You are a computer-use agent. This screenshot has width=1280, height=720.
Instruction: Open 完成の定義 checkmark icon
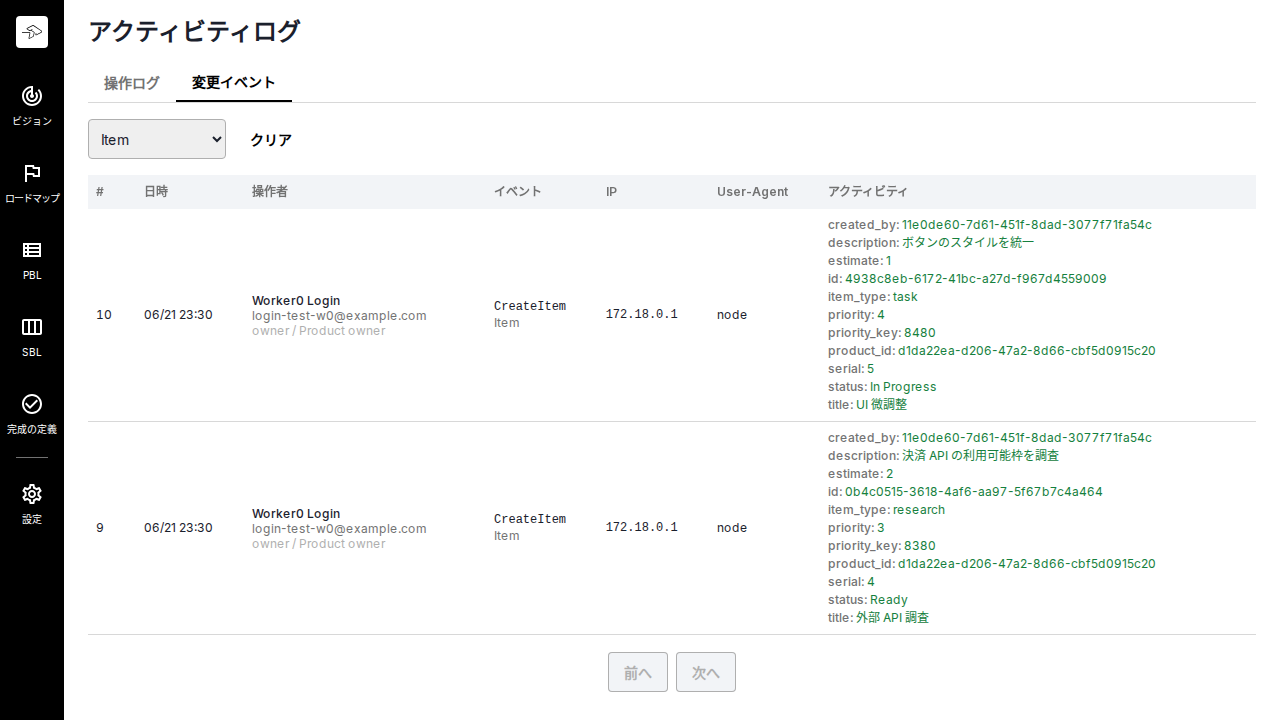click(x=32, y=404)
